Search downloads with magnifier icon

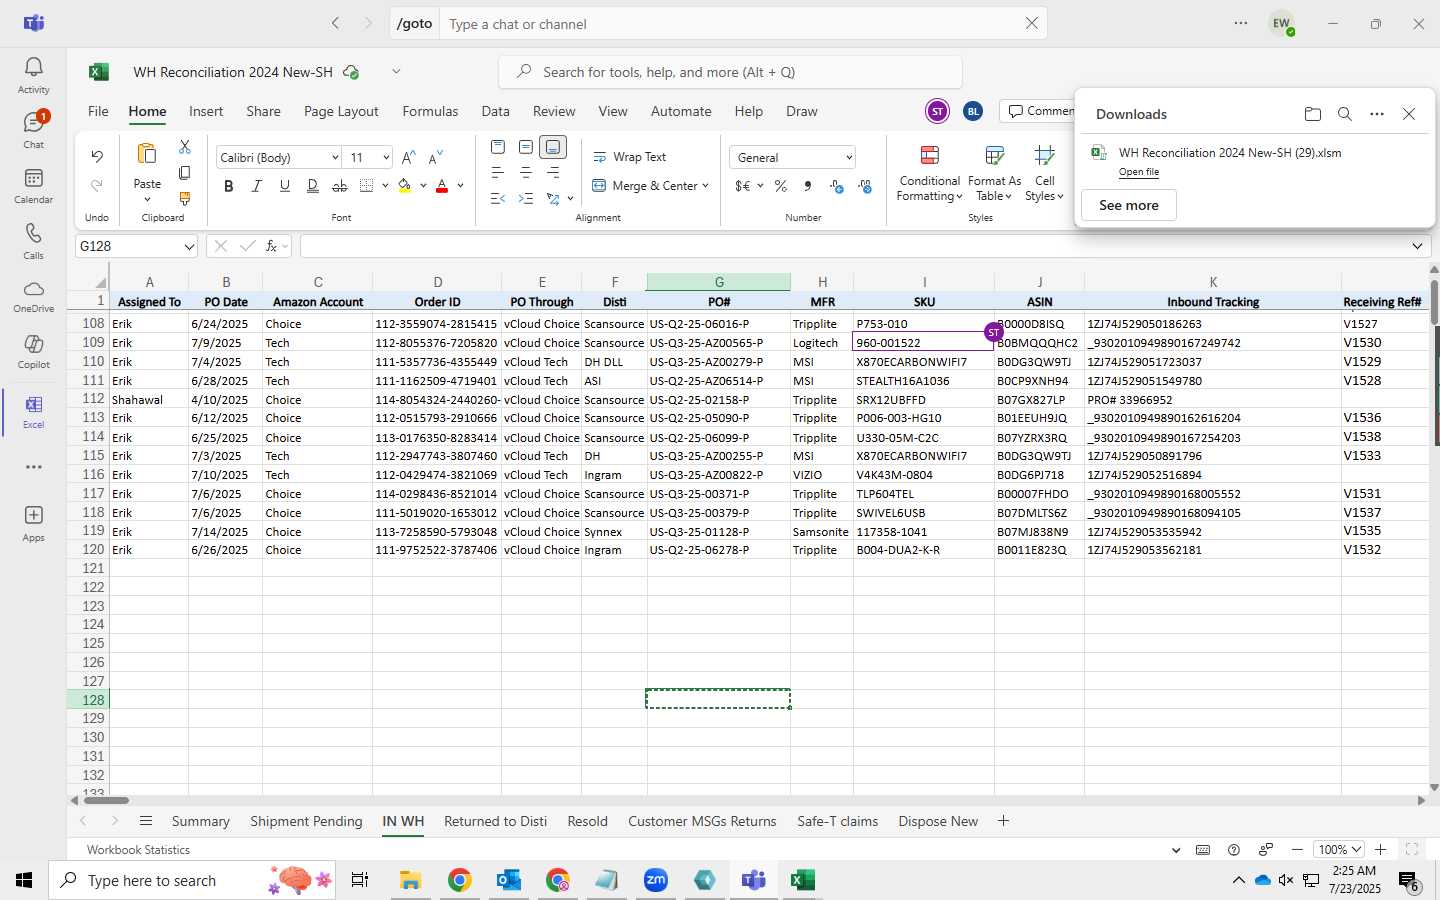(1345, 114)
